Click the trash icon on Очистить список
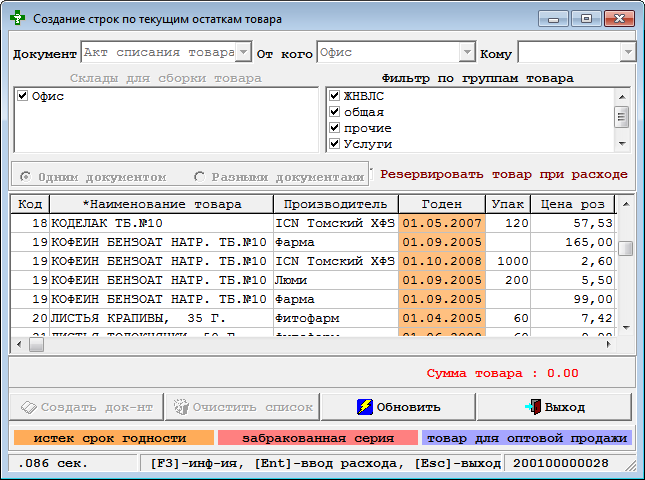The width and height of the screenshot is (645, 480). coord(180,407)
